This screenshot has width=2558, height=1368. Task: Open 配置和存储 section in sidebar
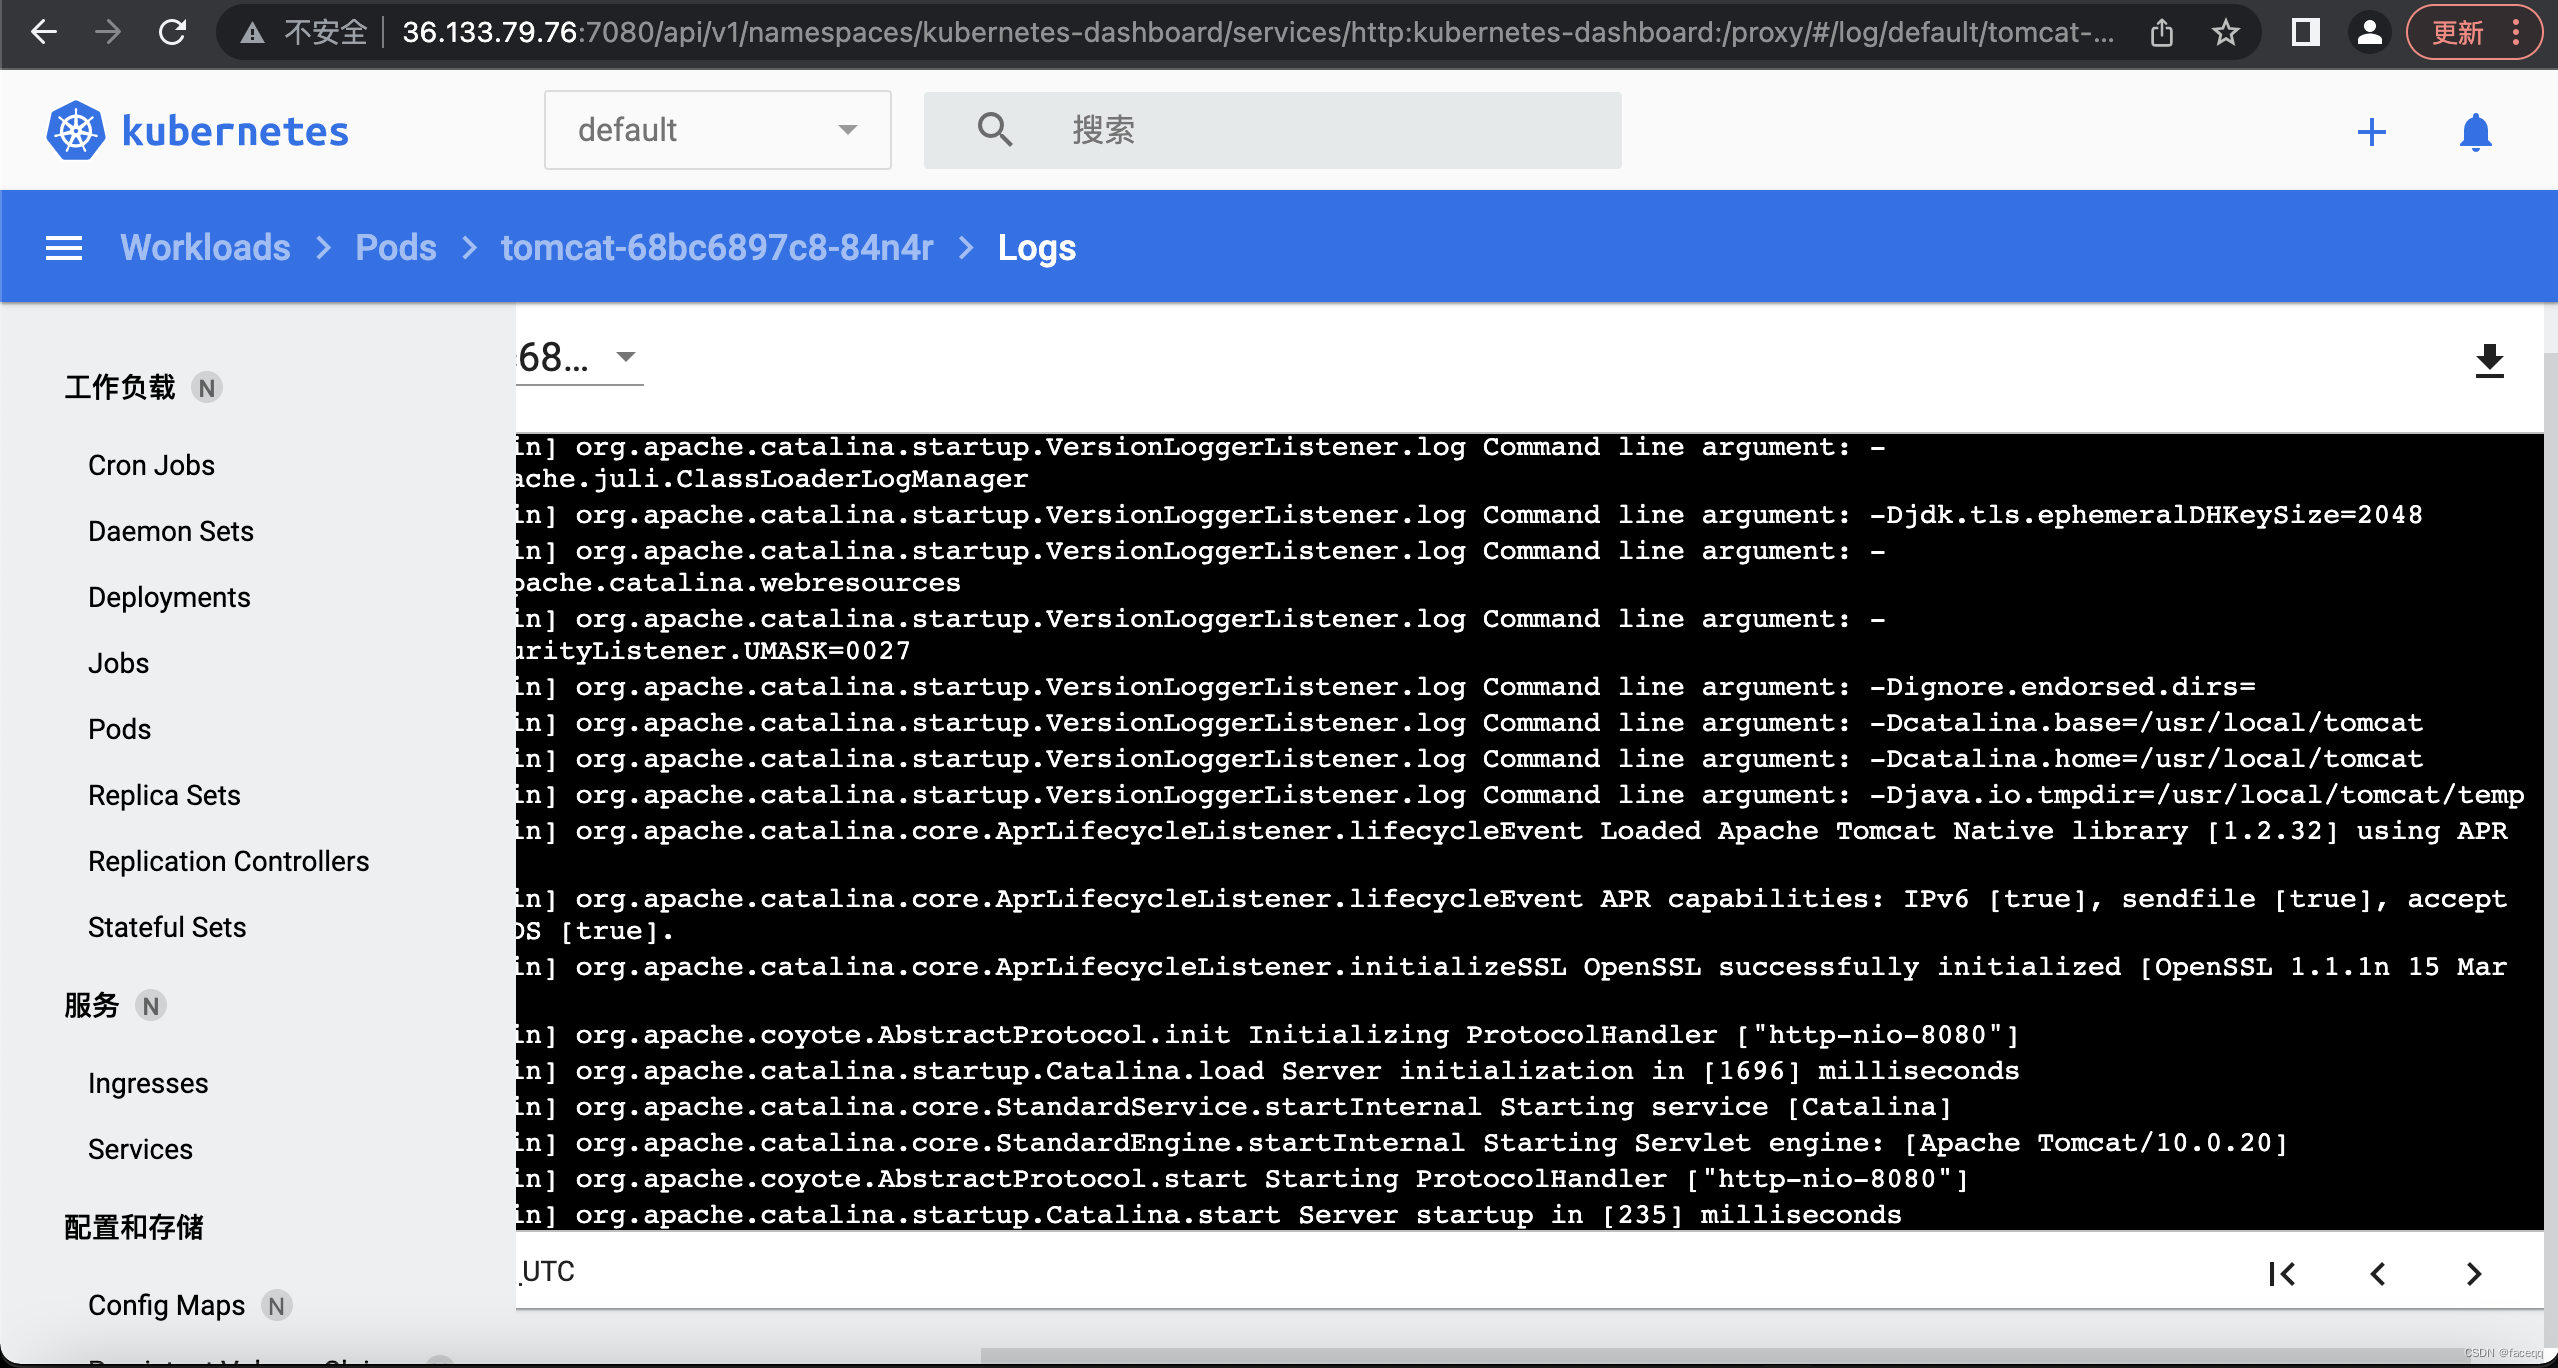[134, 1227]
